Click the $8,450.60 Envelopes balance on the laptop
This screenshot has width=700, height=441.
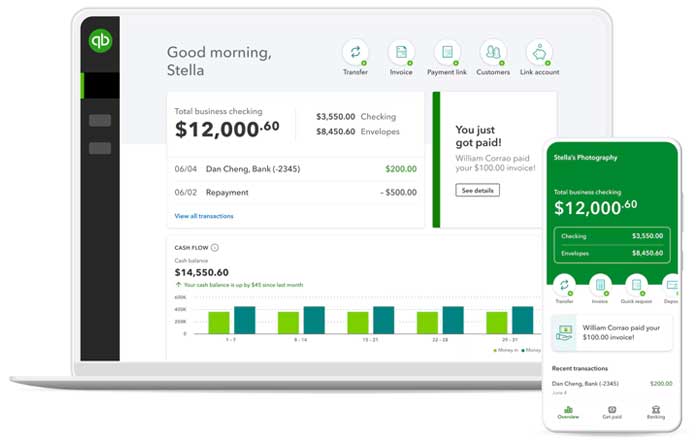click(336, 132)
